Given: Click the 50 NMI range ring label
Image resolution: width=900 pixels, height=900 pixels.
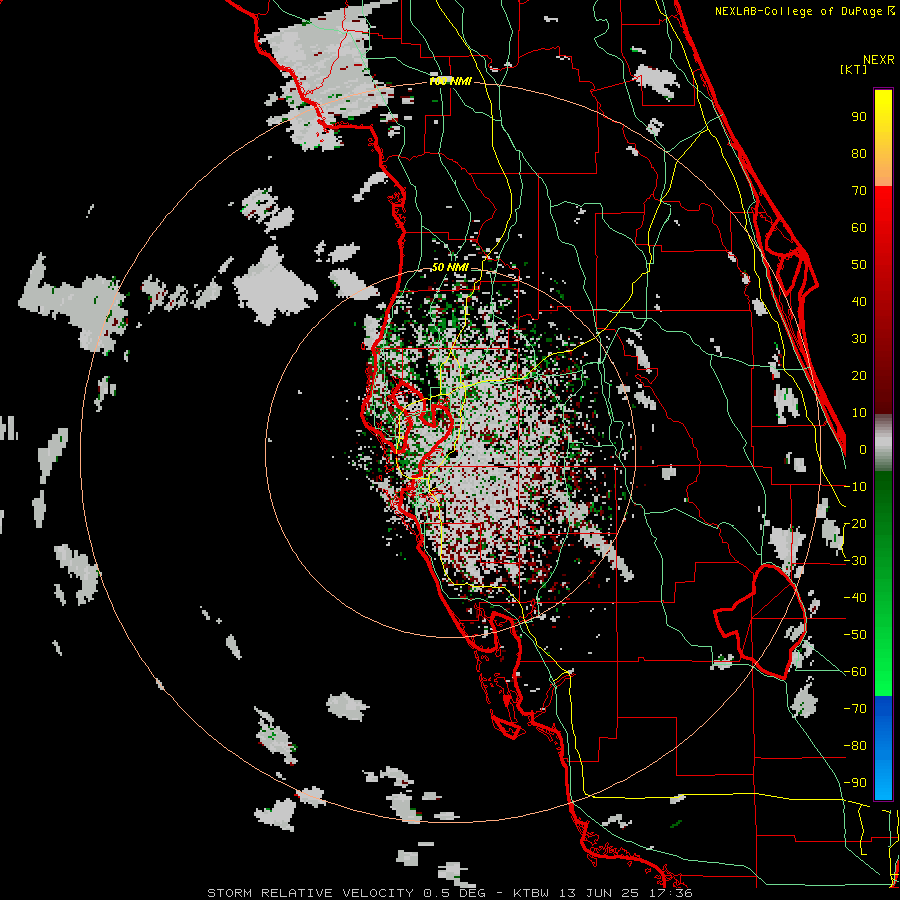Looking at the screenshot, I should (450, 267).
